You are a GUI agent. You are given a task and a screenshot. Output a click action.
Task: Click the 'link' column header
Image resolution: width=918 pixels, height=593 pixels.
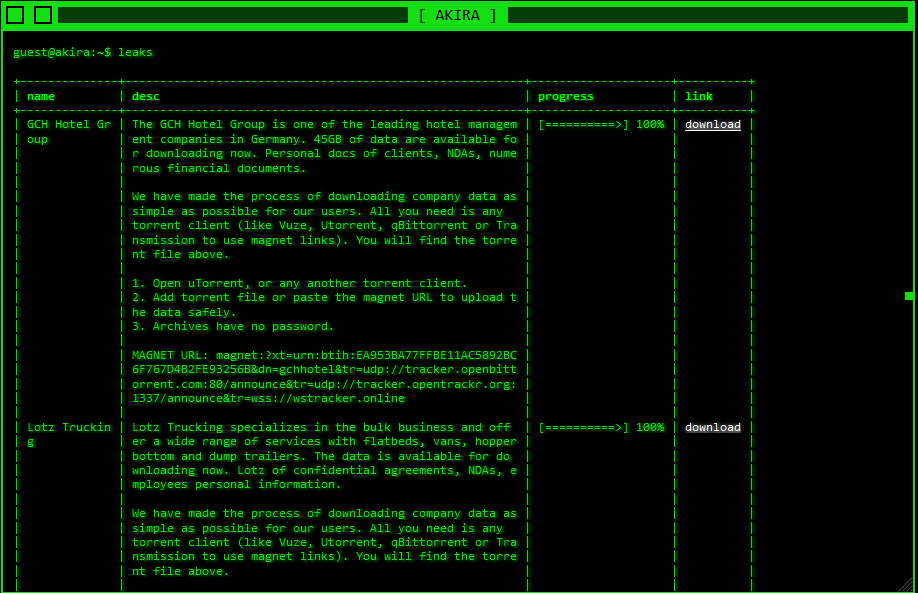(699, 96)
